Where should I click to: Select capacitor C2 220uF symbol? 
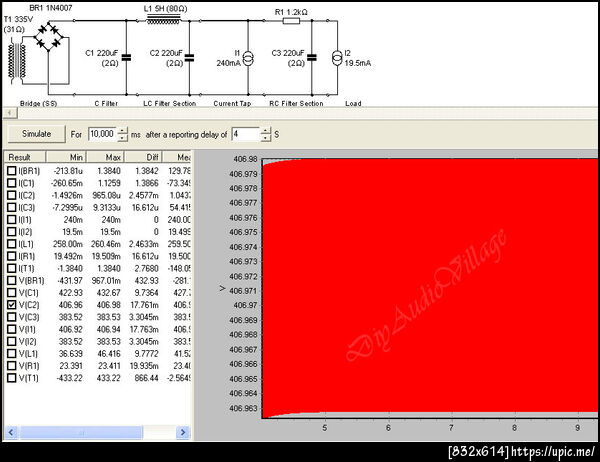pos(189,58)
